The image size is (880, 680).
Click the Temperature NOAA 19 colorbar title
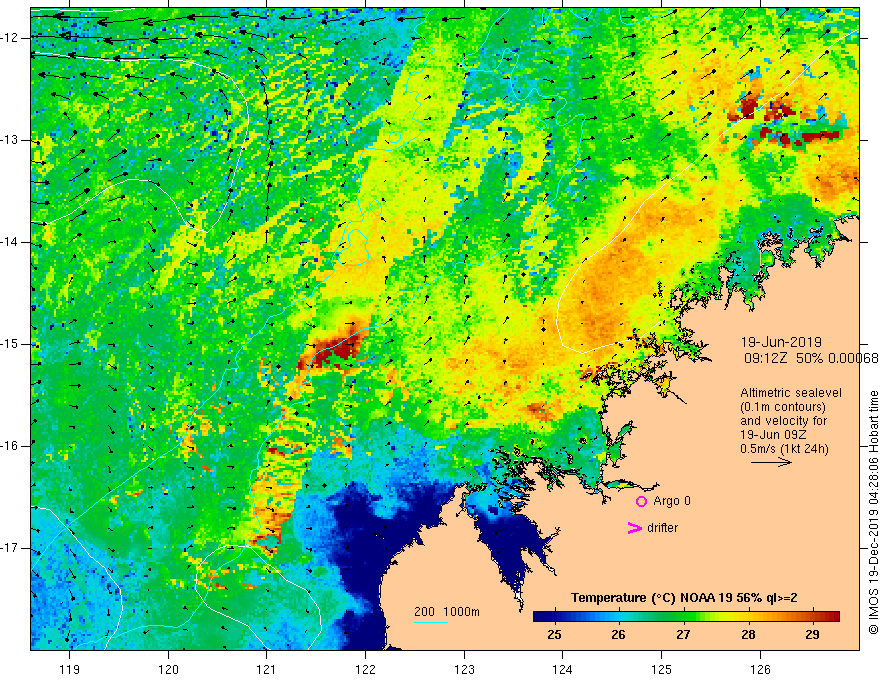[x=684, y=598]
